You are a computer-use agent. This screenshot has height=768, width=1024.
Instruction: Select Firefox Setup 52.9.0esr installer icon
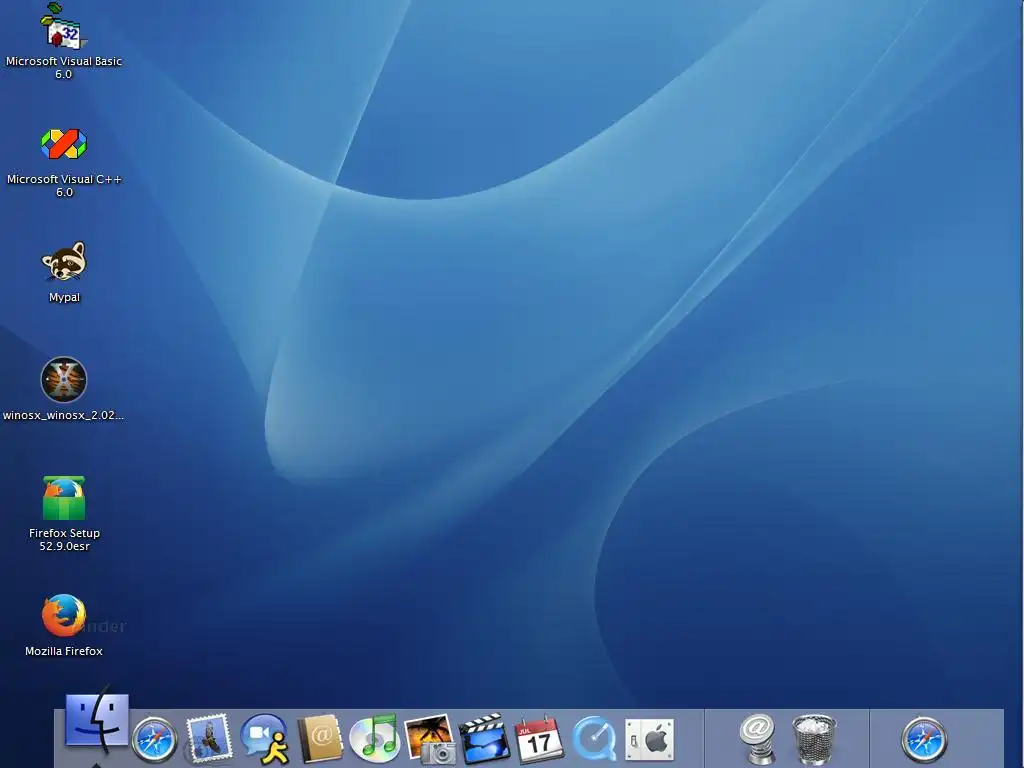pyautogui.click(x=64, y=498)
